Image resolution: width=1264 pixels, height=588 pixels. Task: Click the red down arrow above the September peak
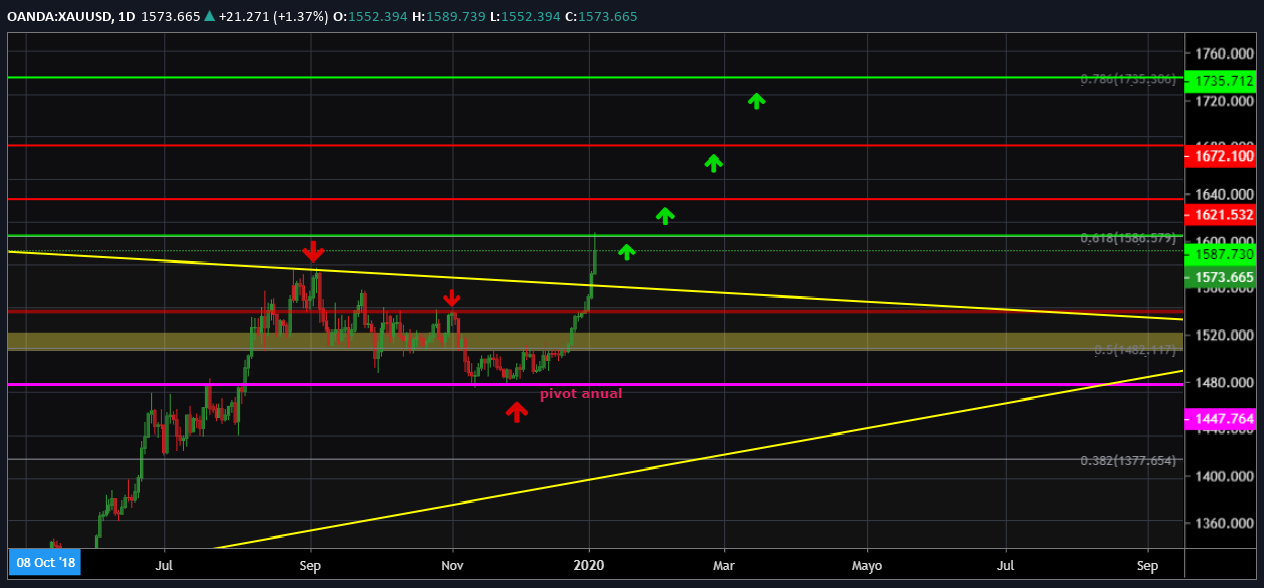click(314, 251)
